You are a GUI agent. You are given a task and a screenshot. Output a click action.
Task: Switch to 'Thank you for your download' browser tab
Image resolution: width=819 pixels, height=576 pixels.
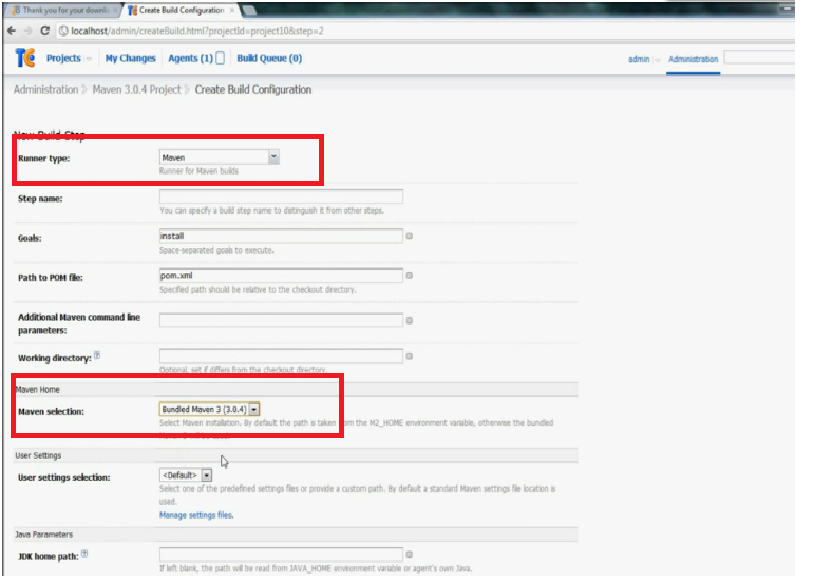coord(64,10)
